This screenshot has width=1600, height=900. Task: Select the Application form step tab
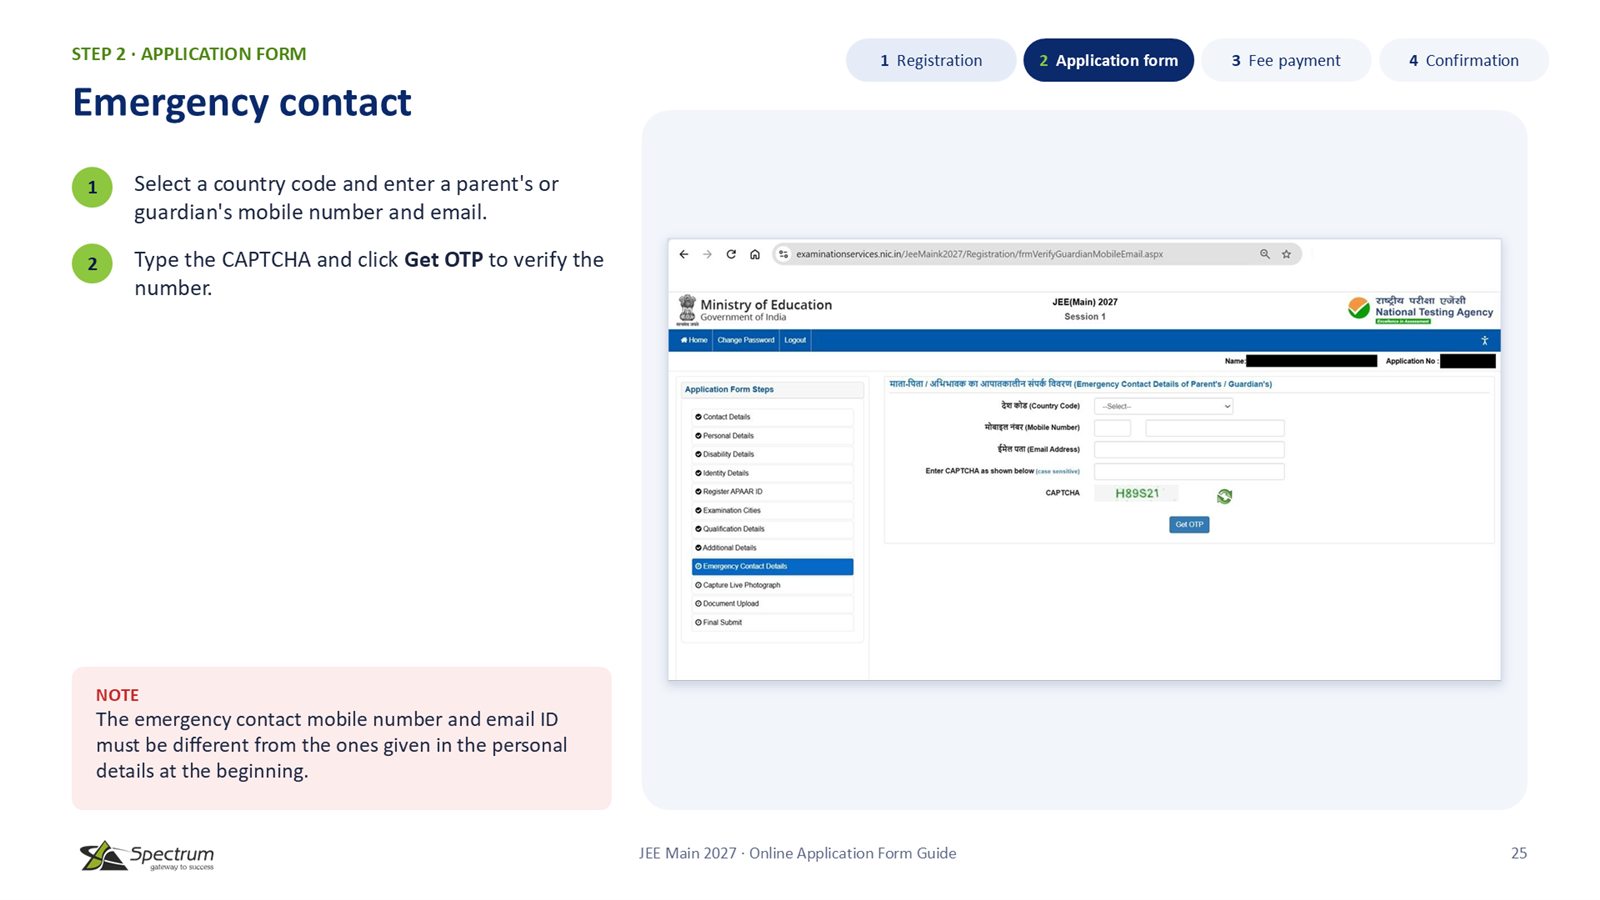pyautogui.click(x=1108, y=60)
